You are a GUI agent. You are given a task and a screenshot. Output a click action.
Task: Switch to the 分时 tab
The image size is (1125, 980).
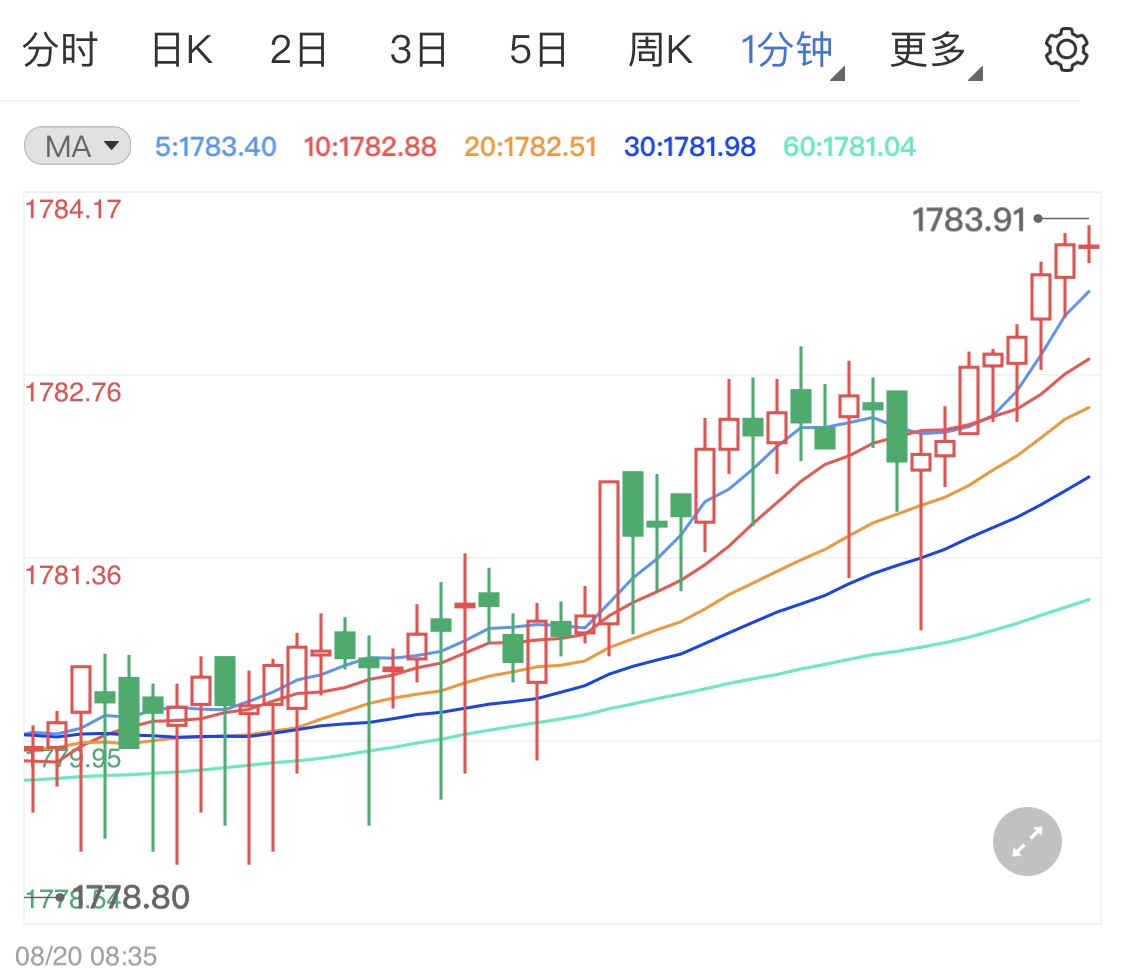60,50
